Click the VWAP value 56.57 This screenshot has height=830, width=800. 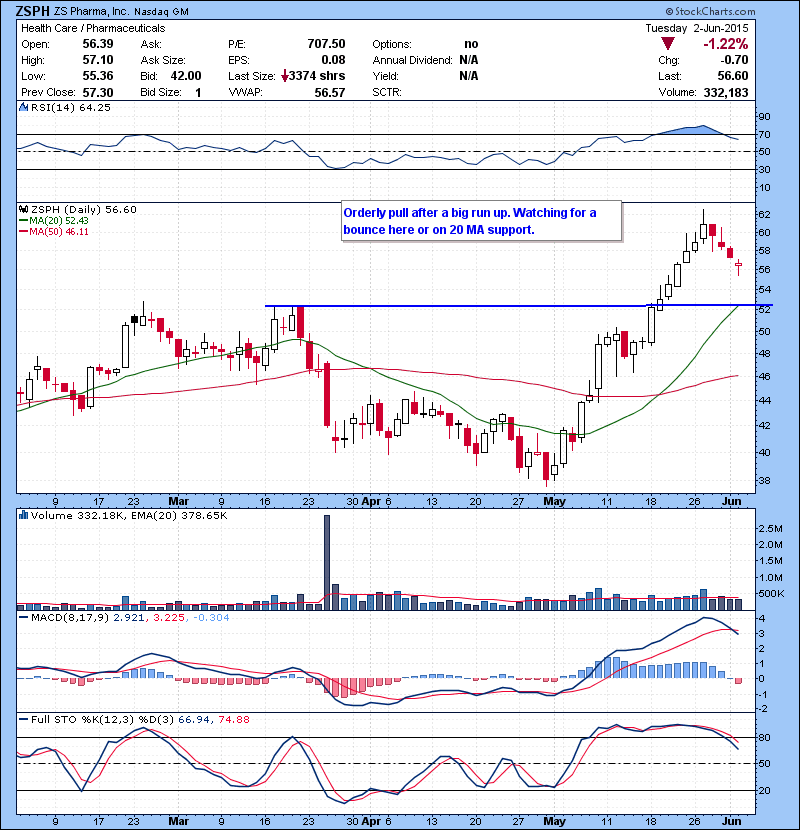coord(330,93)
